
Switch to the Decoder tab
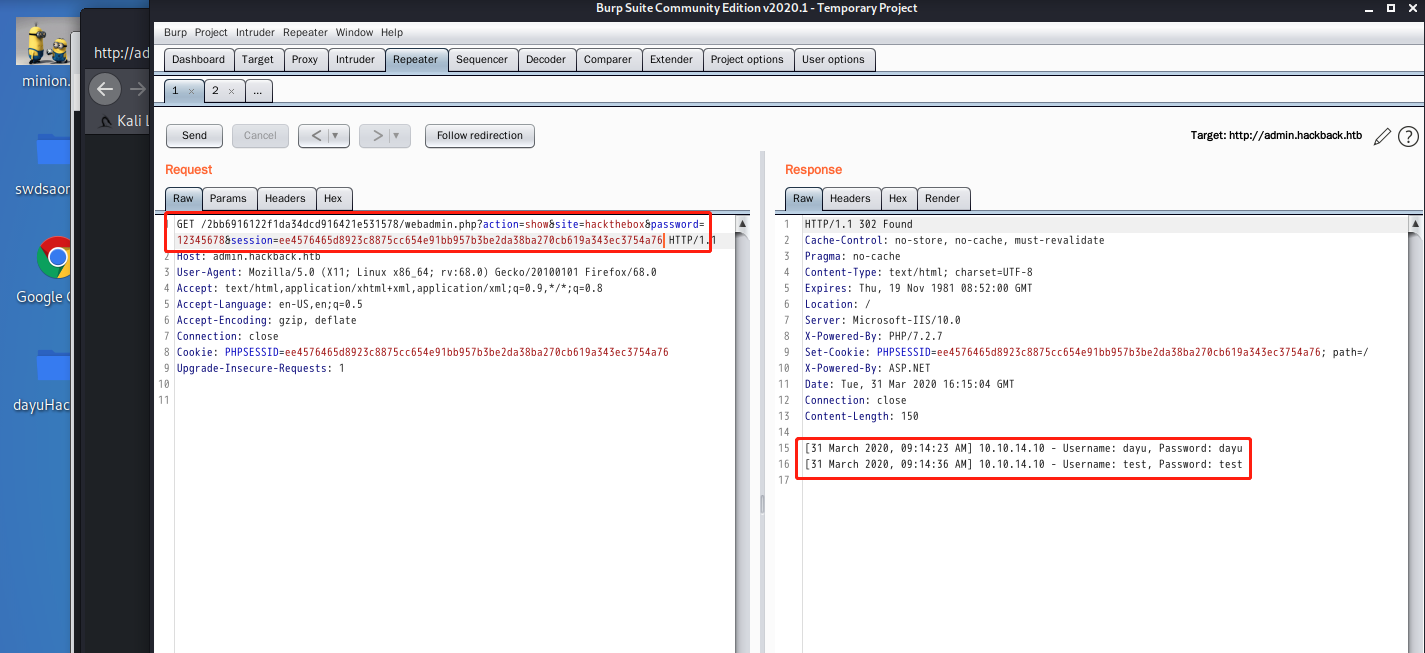click(x=546, y=60)
